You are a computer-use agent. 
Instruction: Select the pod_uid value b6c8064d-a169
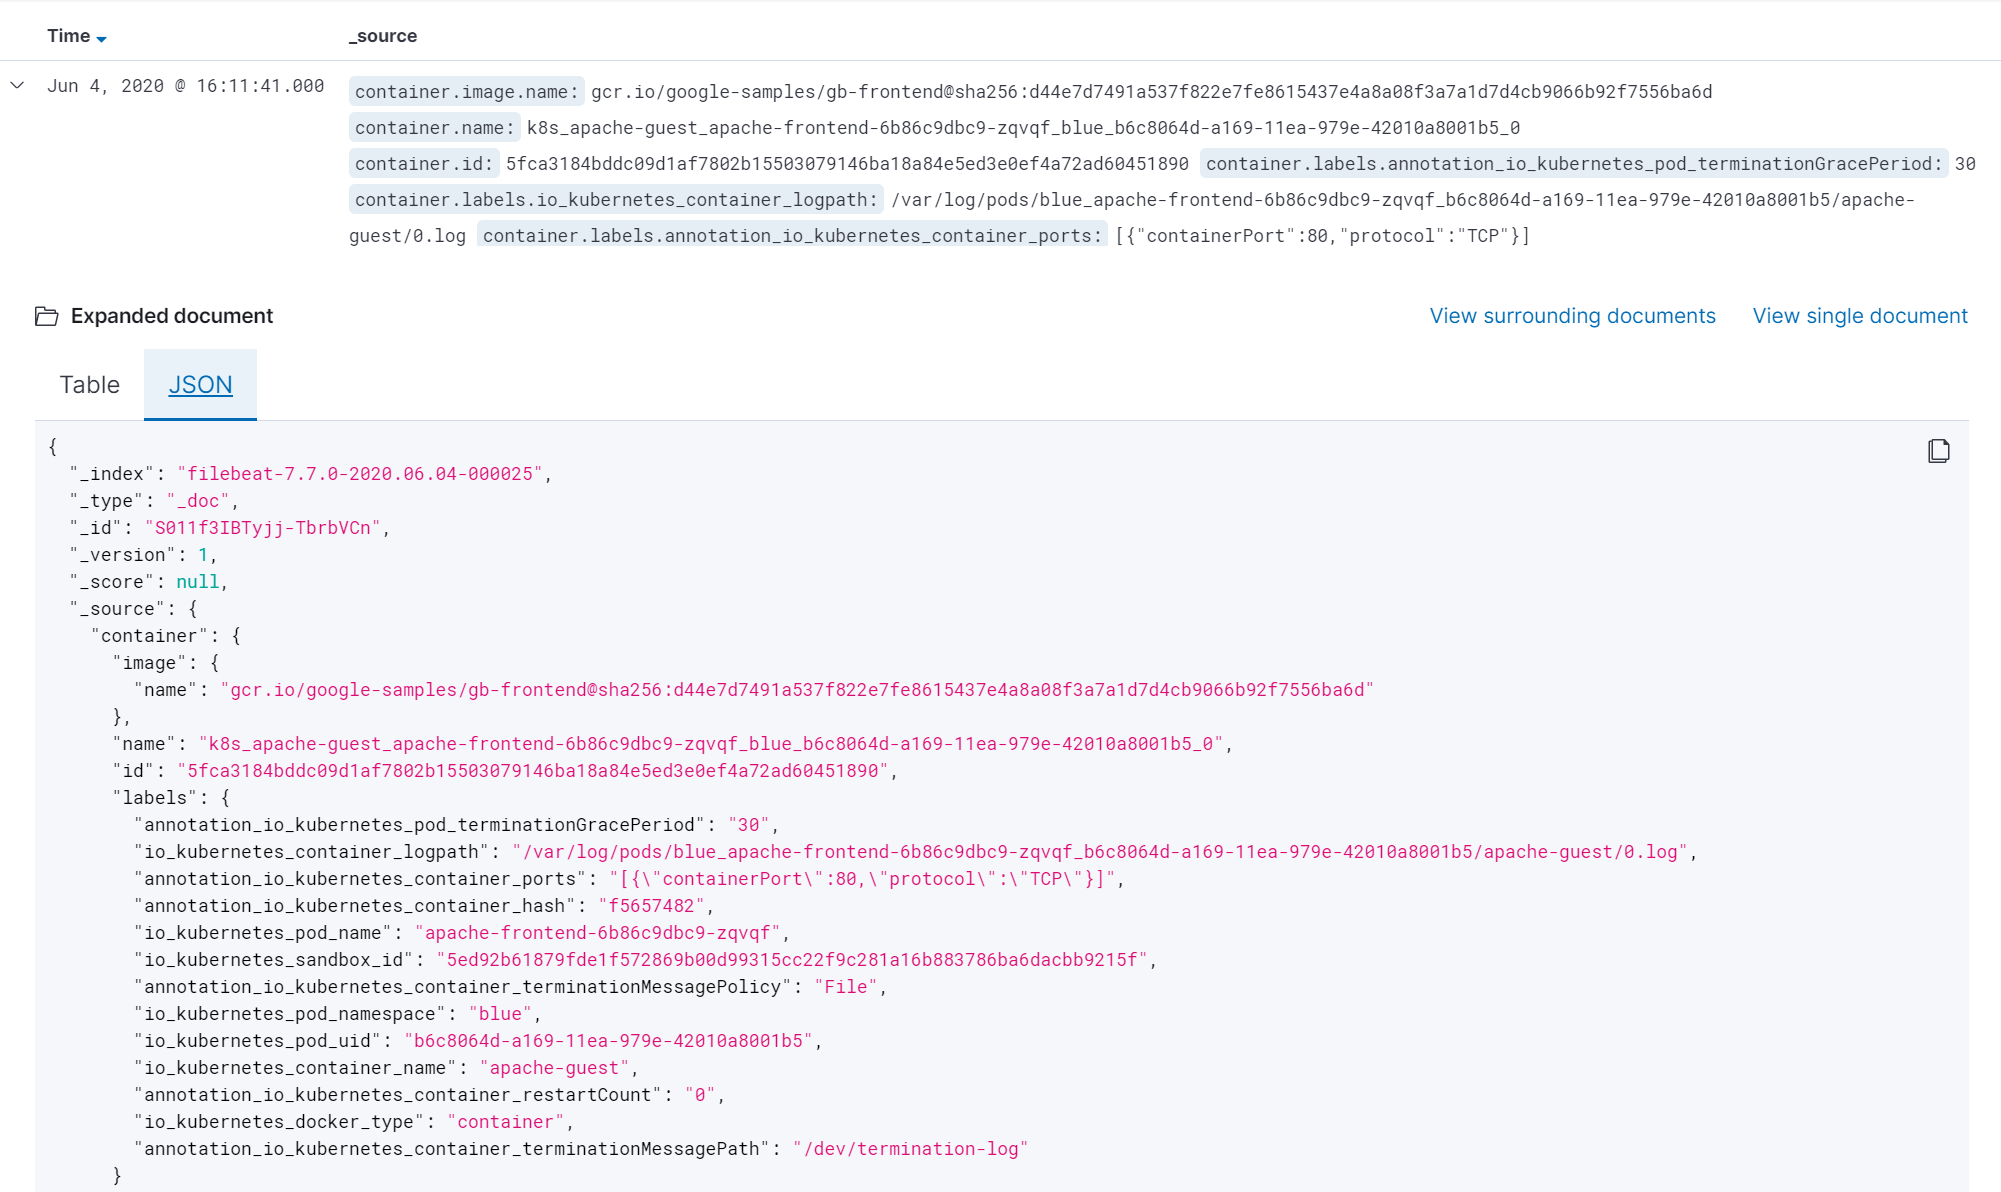pyautogui.click(x=608, y=1041)
